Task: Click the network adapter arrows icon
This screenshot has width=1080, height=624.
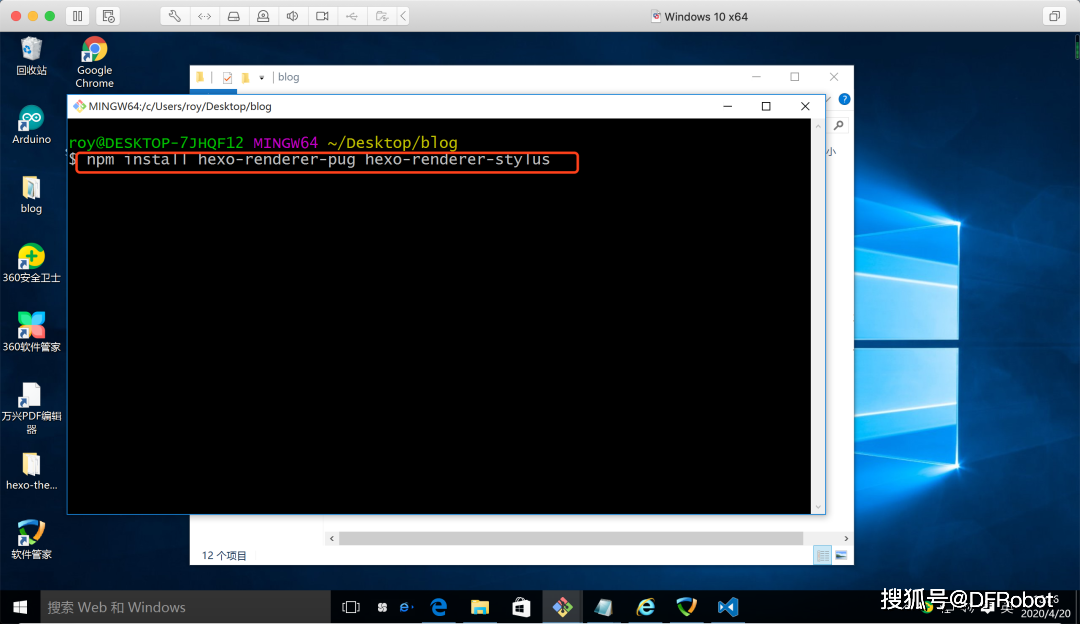Action: [x=205, y=16]
